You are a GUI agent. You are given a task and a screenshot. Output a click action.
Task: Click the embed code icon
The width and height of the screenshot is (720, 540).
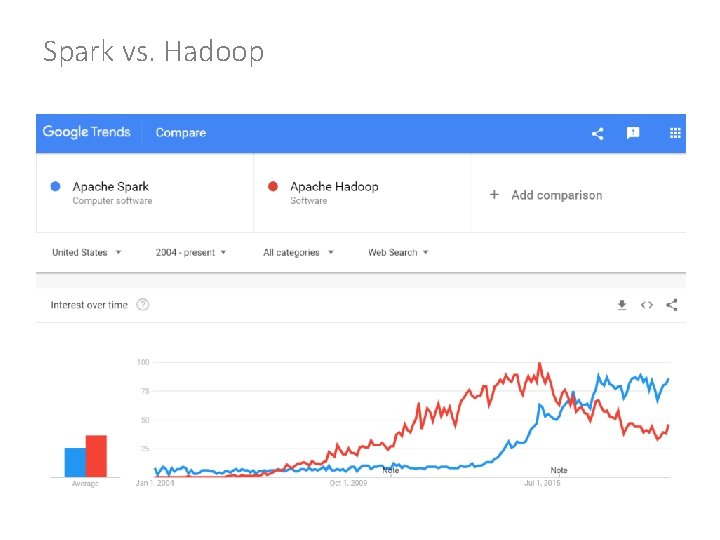pyautogui.click(x=646, y=305)
